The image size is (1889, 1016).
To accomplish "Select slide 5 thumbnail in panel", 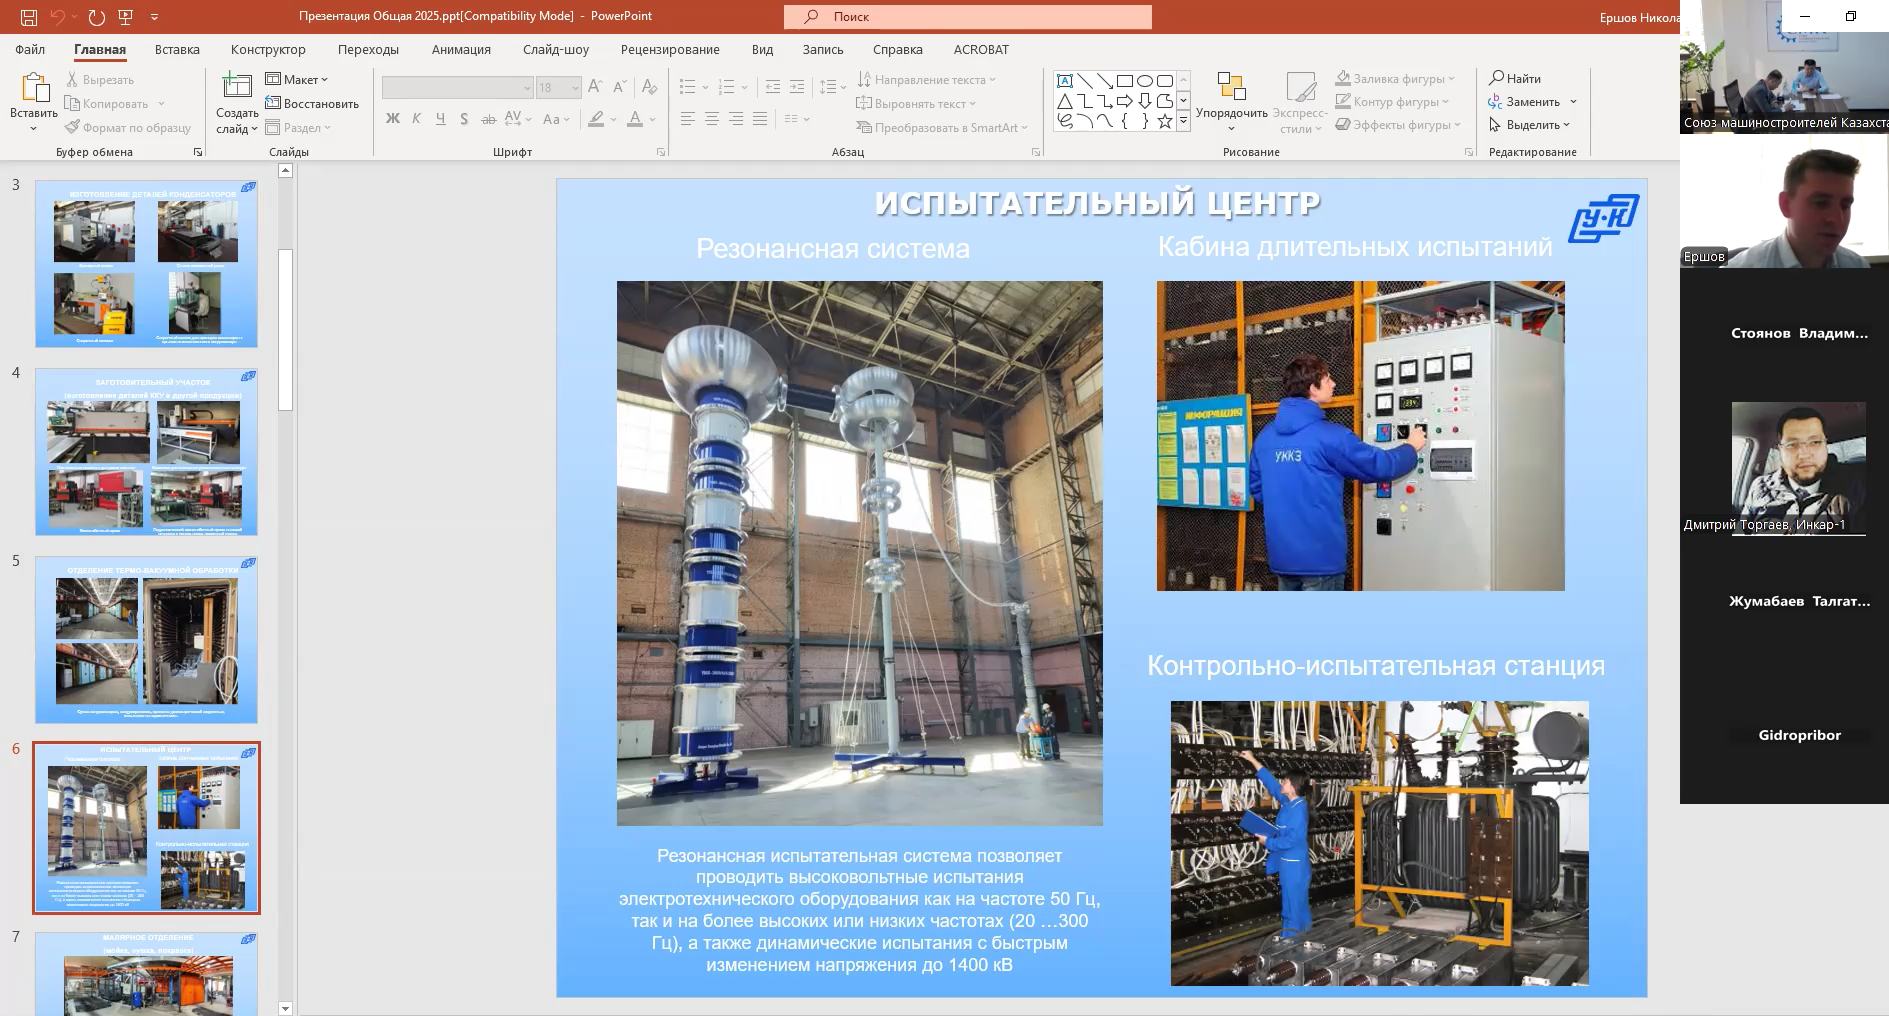I will point(146,639).
